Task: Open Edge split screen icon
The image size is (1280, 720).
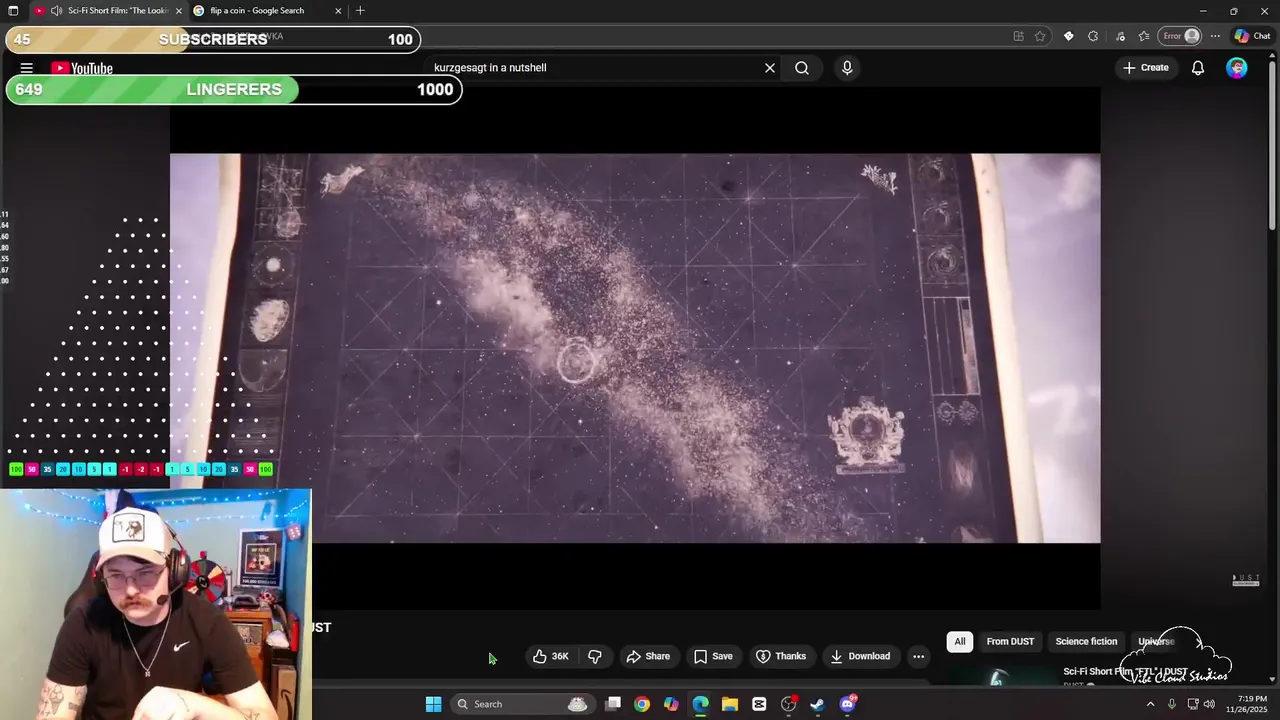Action: tap(1019, 36)
